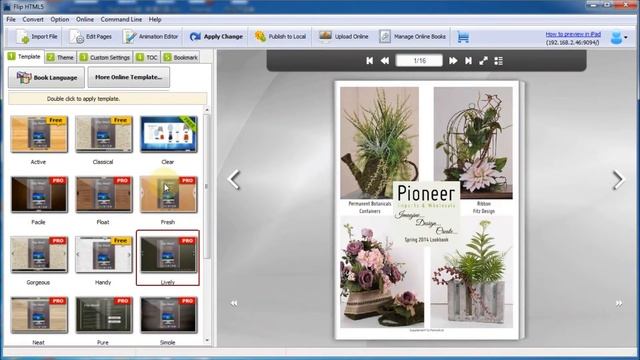640x360 pixels.
Task: Switch to the Bookmark tab
Action: (x=181, y=58)
